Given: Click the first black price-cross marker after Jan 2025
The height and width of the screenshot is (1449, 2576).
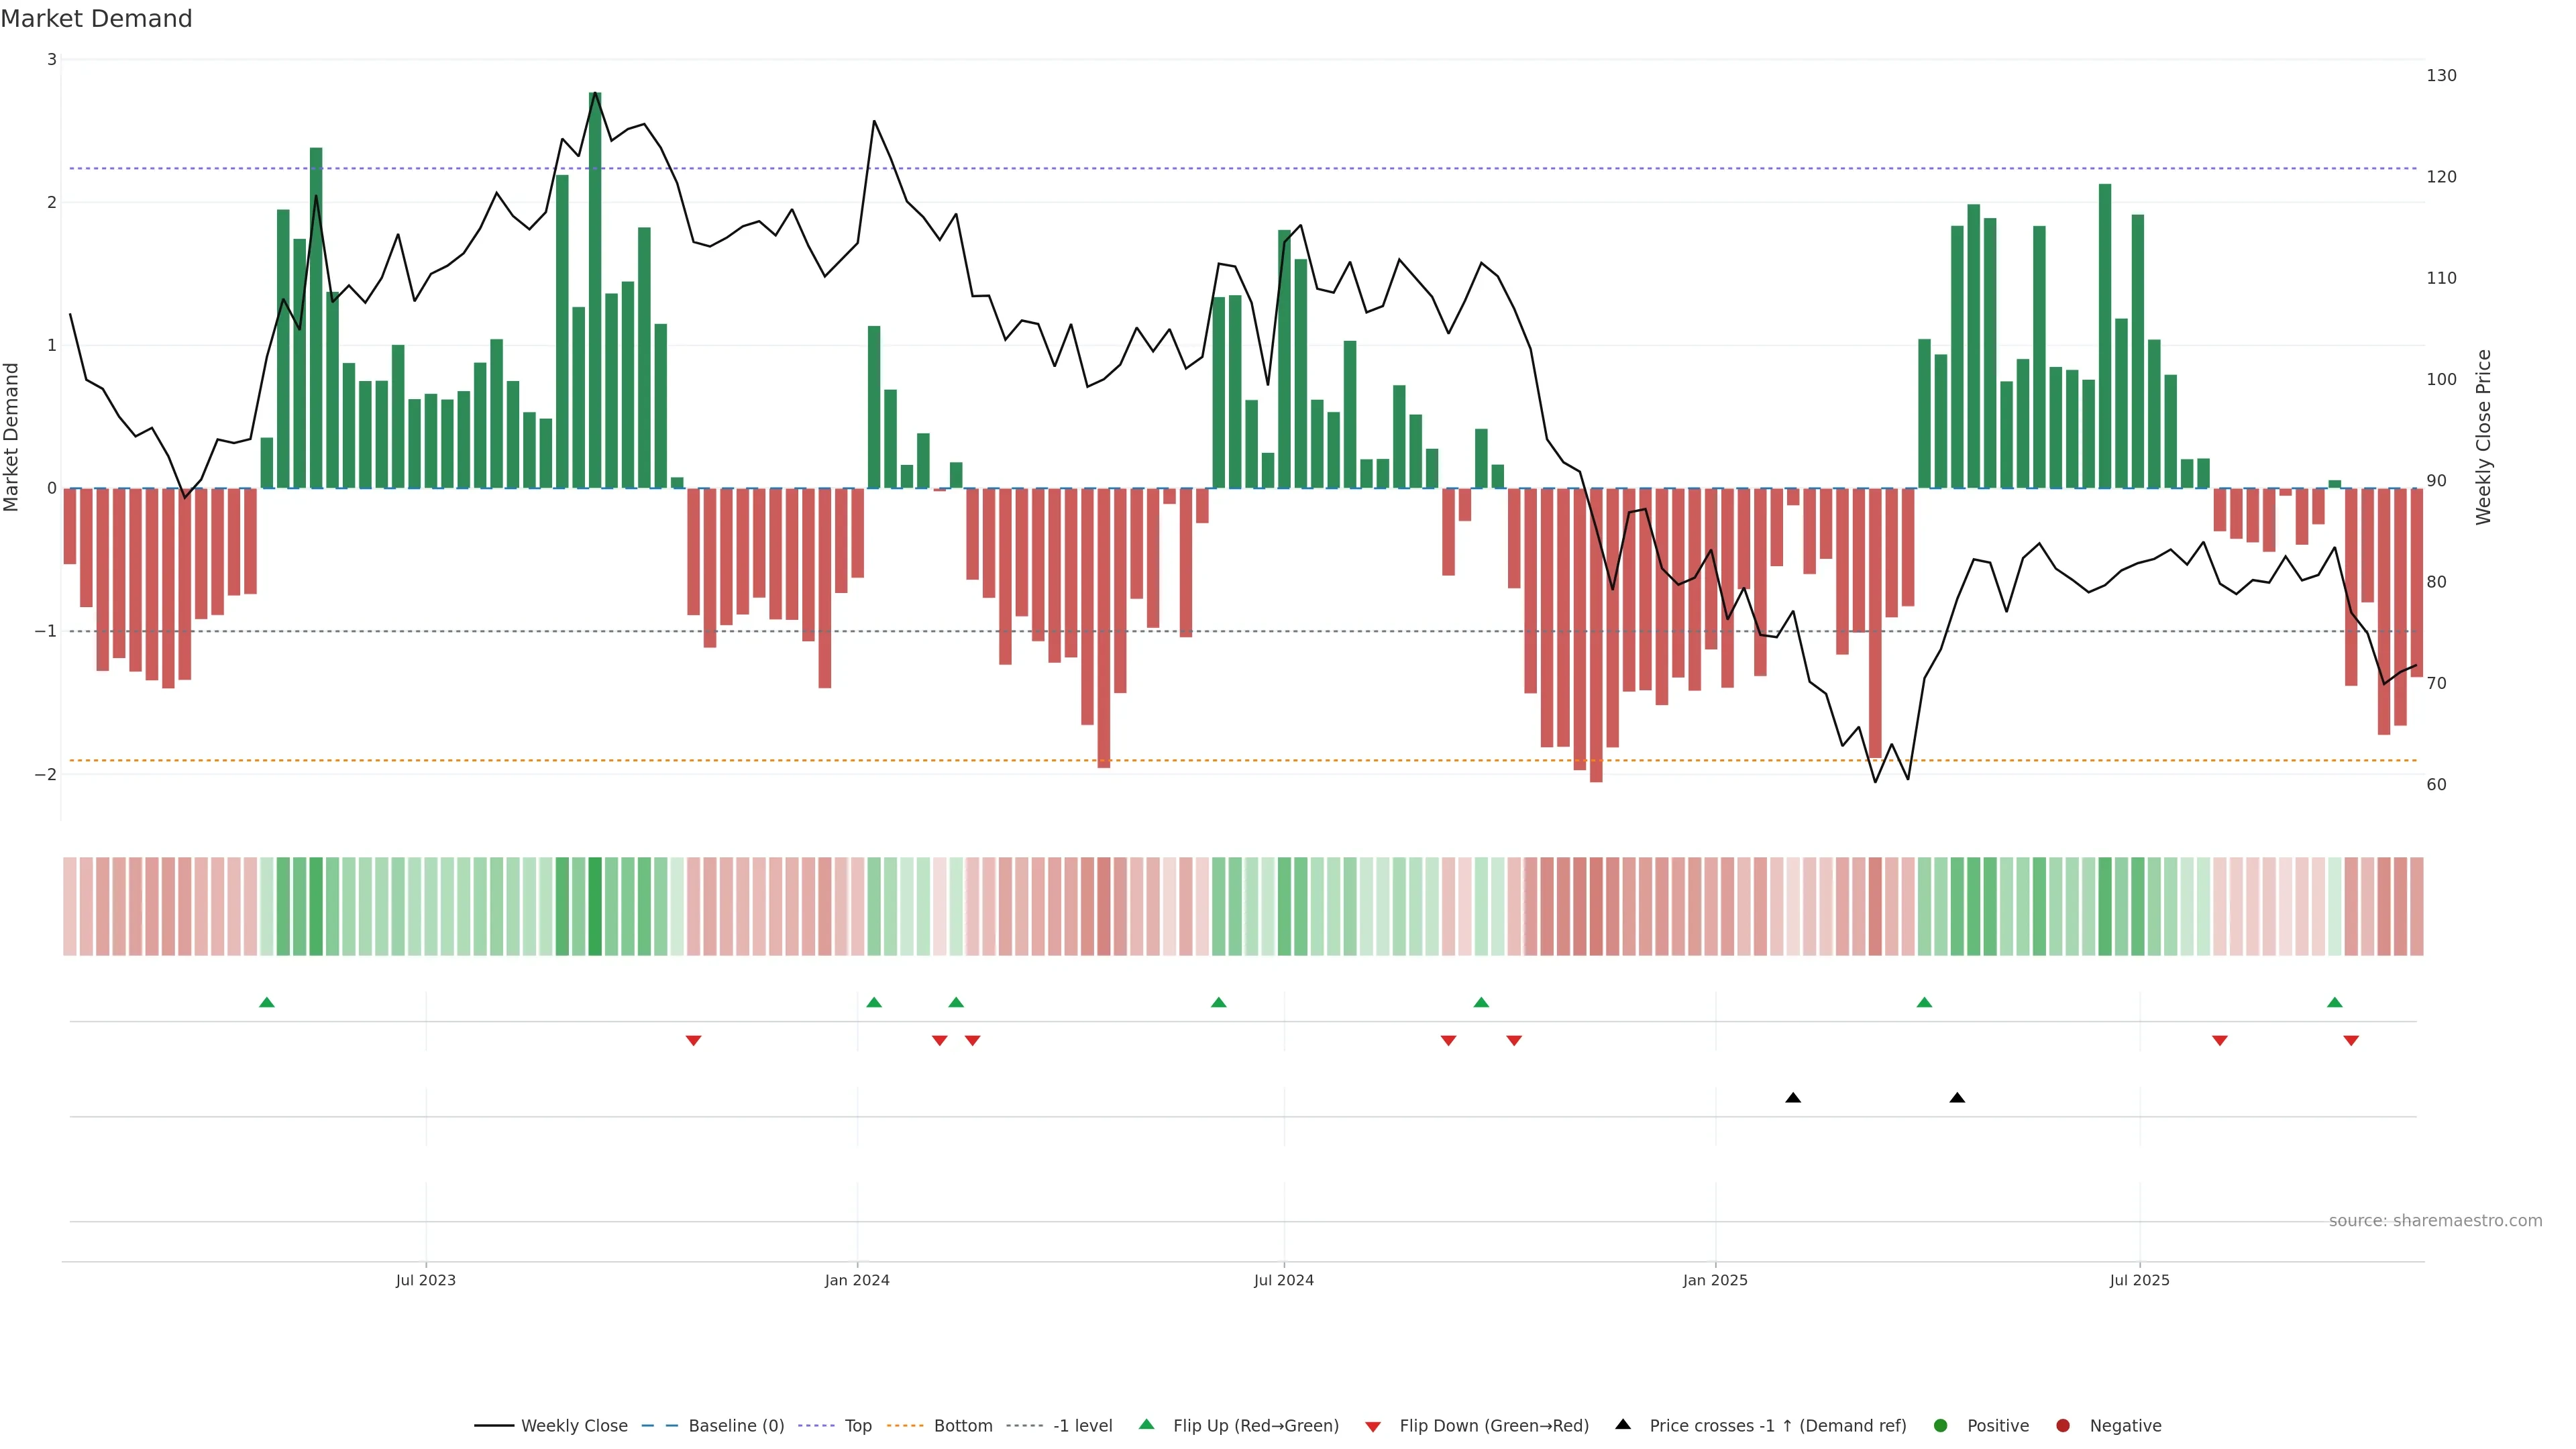Looking at the screenshot, I should tap(1792, 1098).
